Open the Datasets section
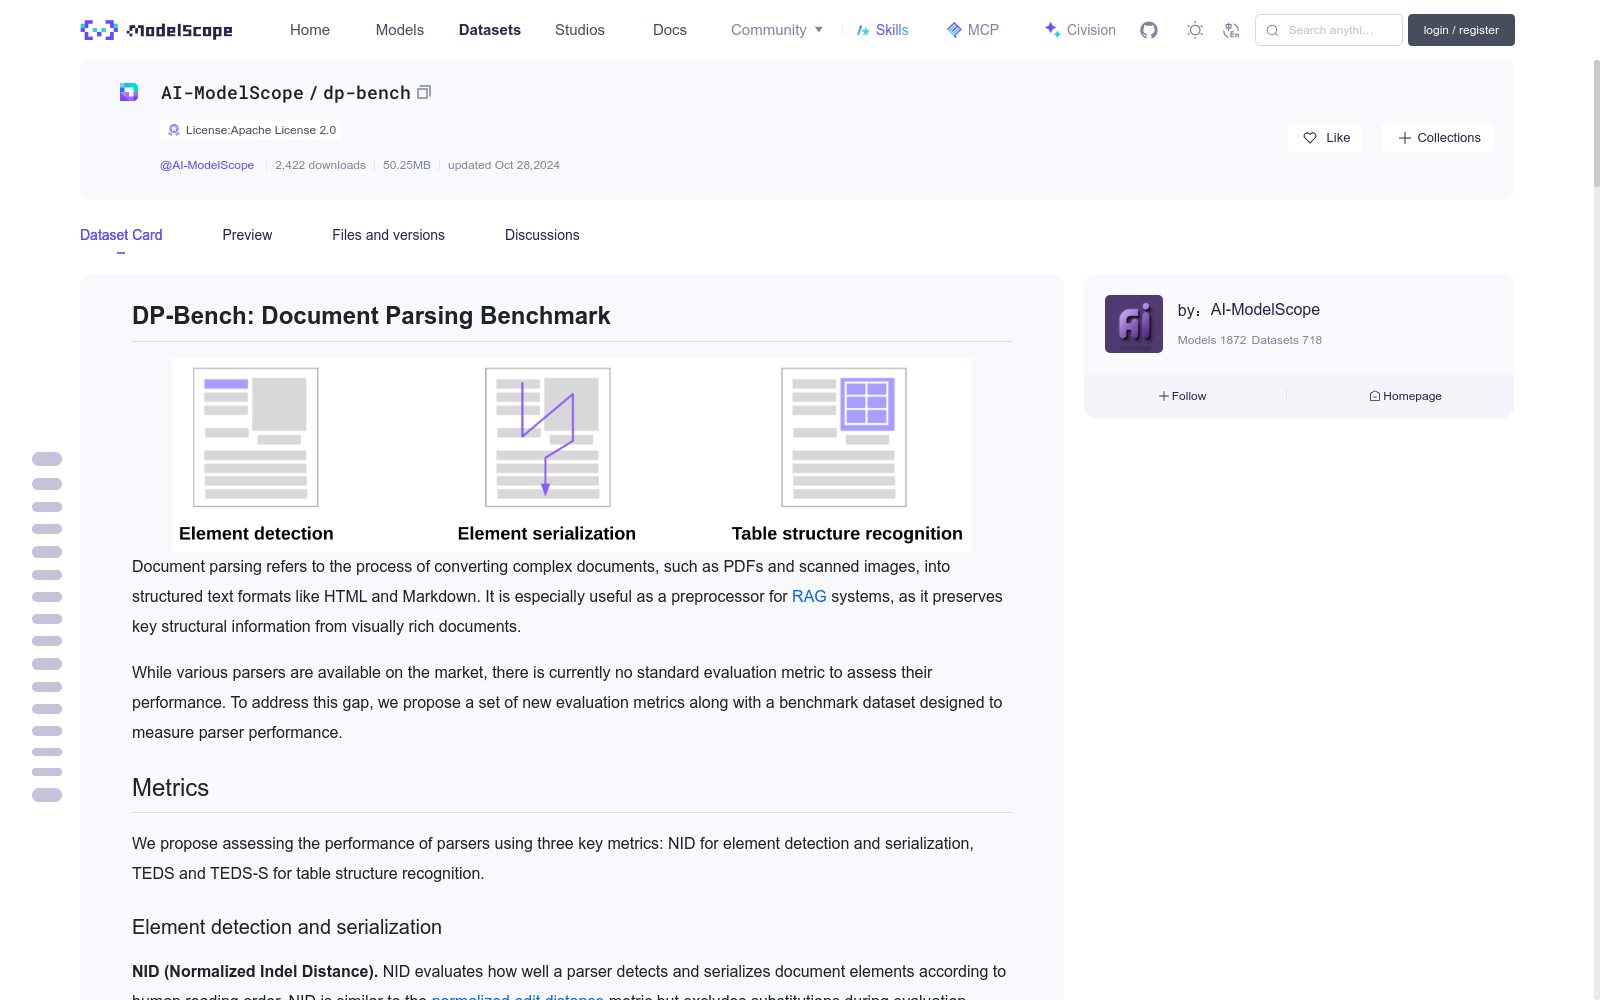 coord(490,30)
